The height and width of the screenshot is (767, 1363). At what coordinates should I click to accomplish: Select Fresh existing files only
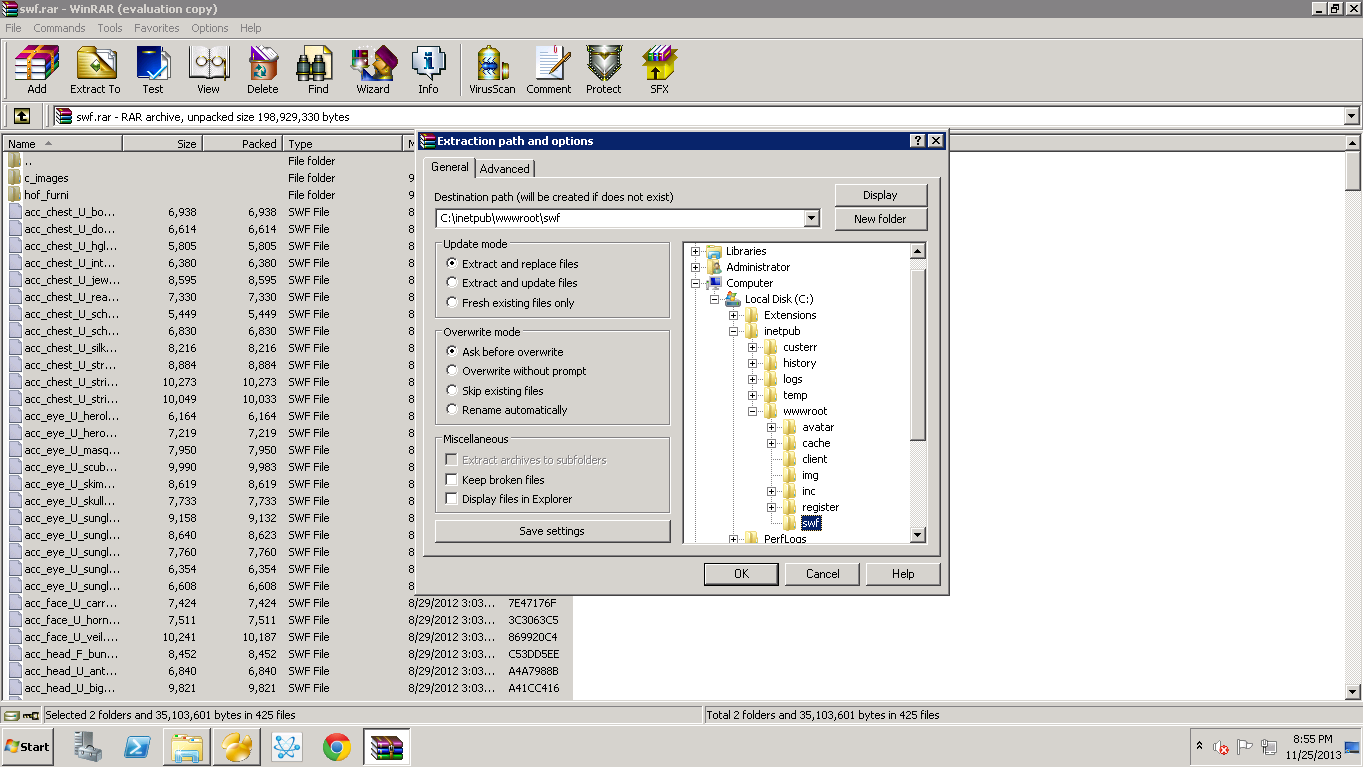tap(452, 303)
